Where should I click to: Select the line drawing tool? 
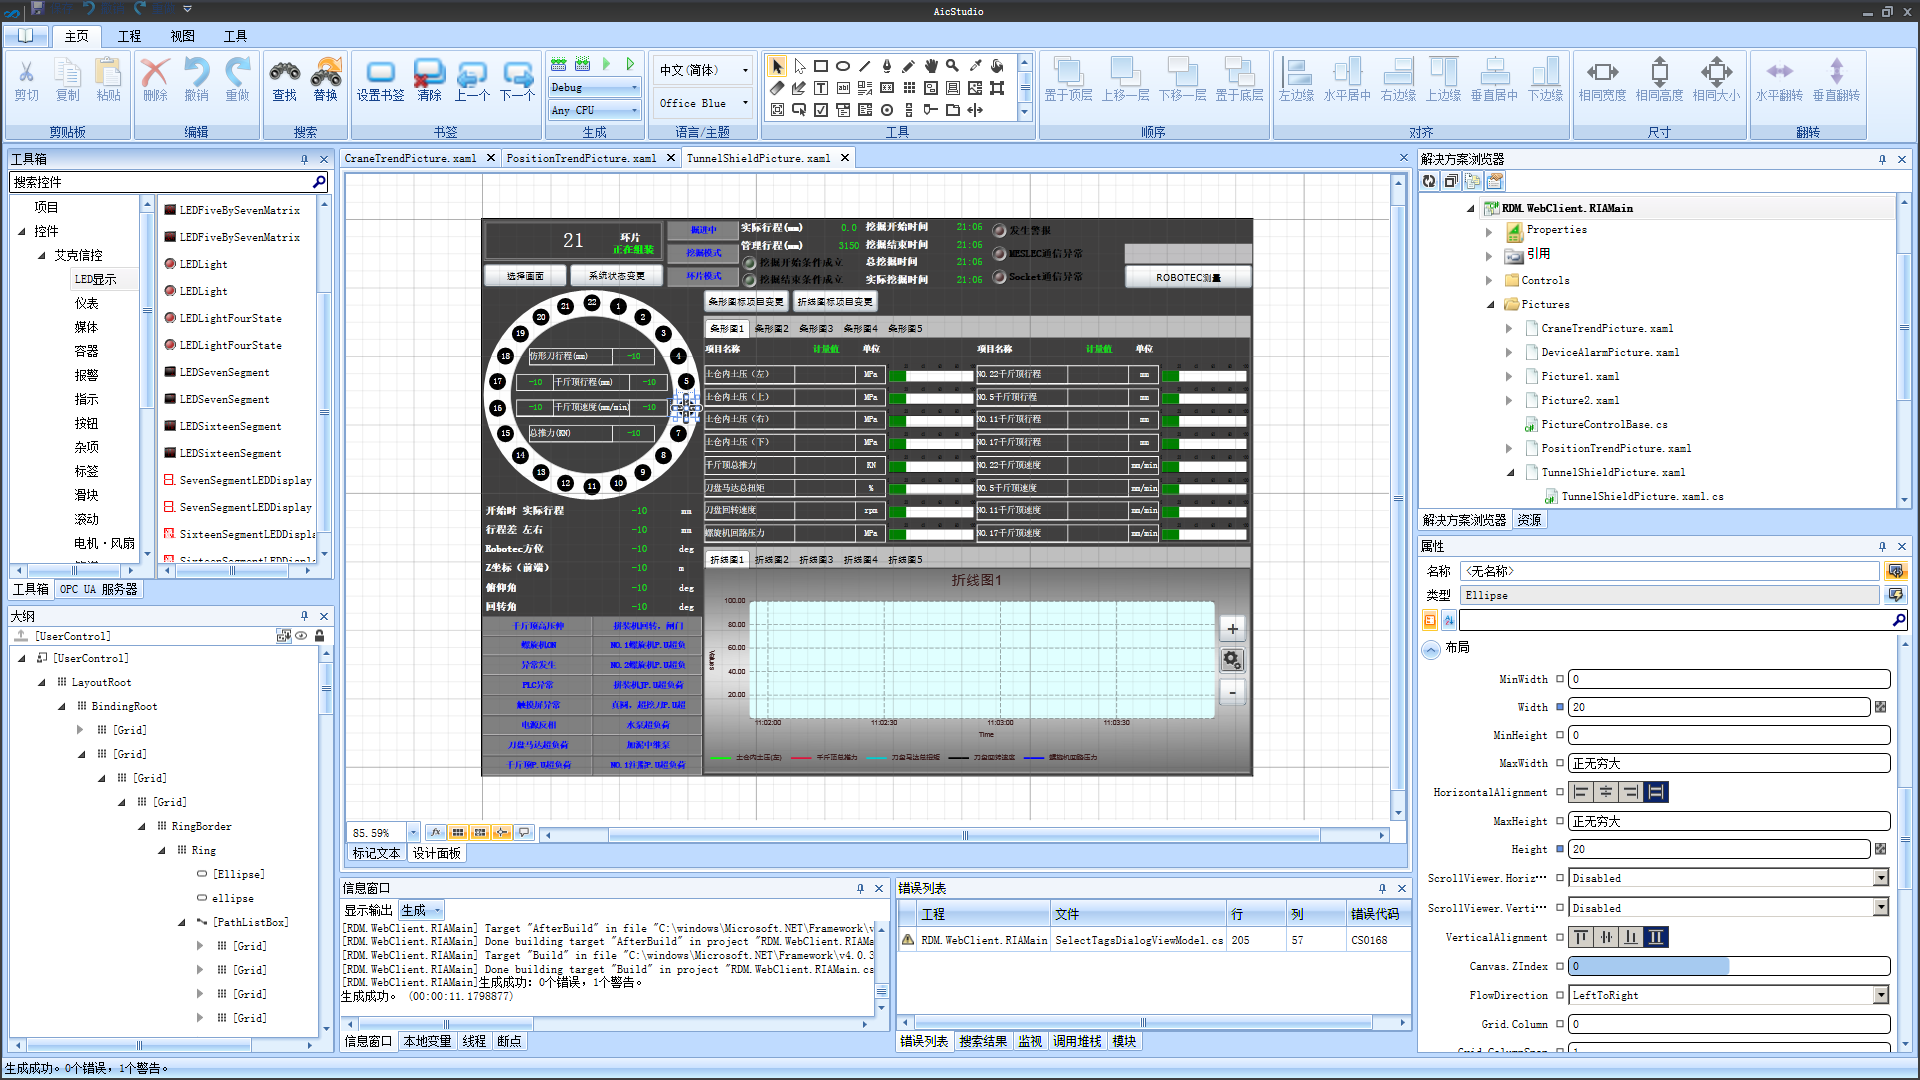865,66
